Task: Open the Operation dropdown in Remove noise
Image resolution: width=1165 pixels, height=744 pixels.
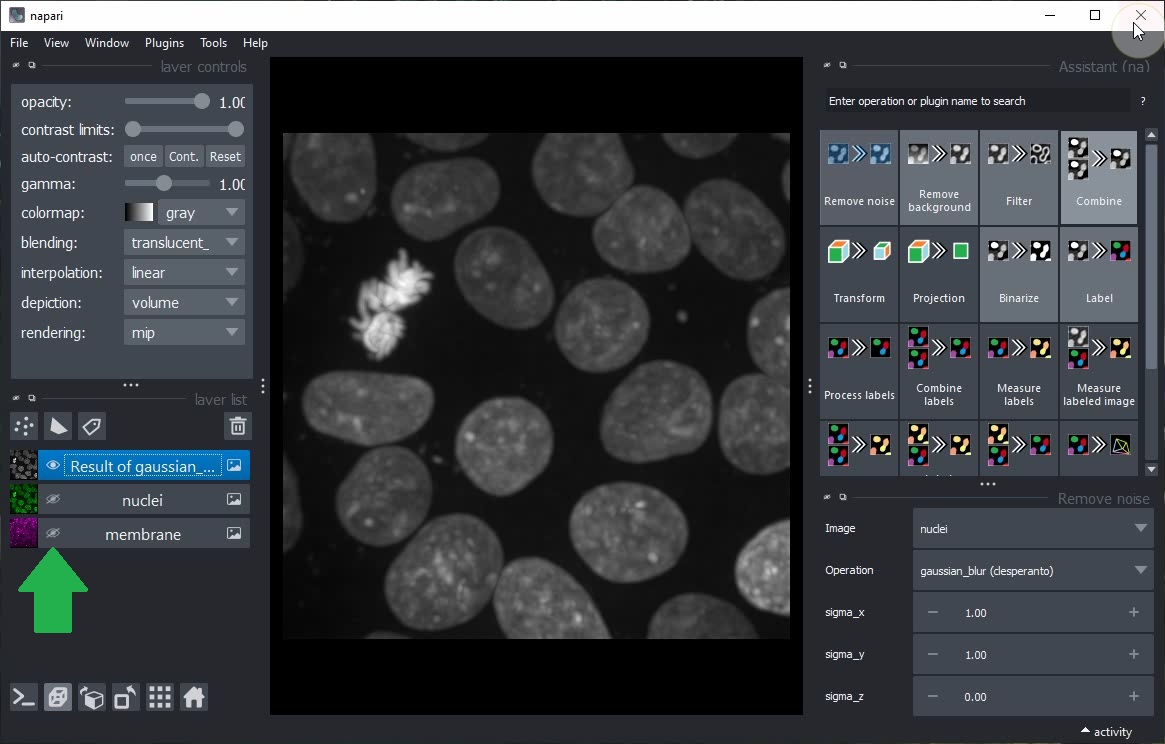Action: [x=1033, y=571]
